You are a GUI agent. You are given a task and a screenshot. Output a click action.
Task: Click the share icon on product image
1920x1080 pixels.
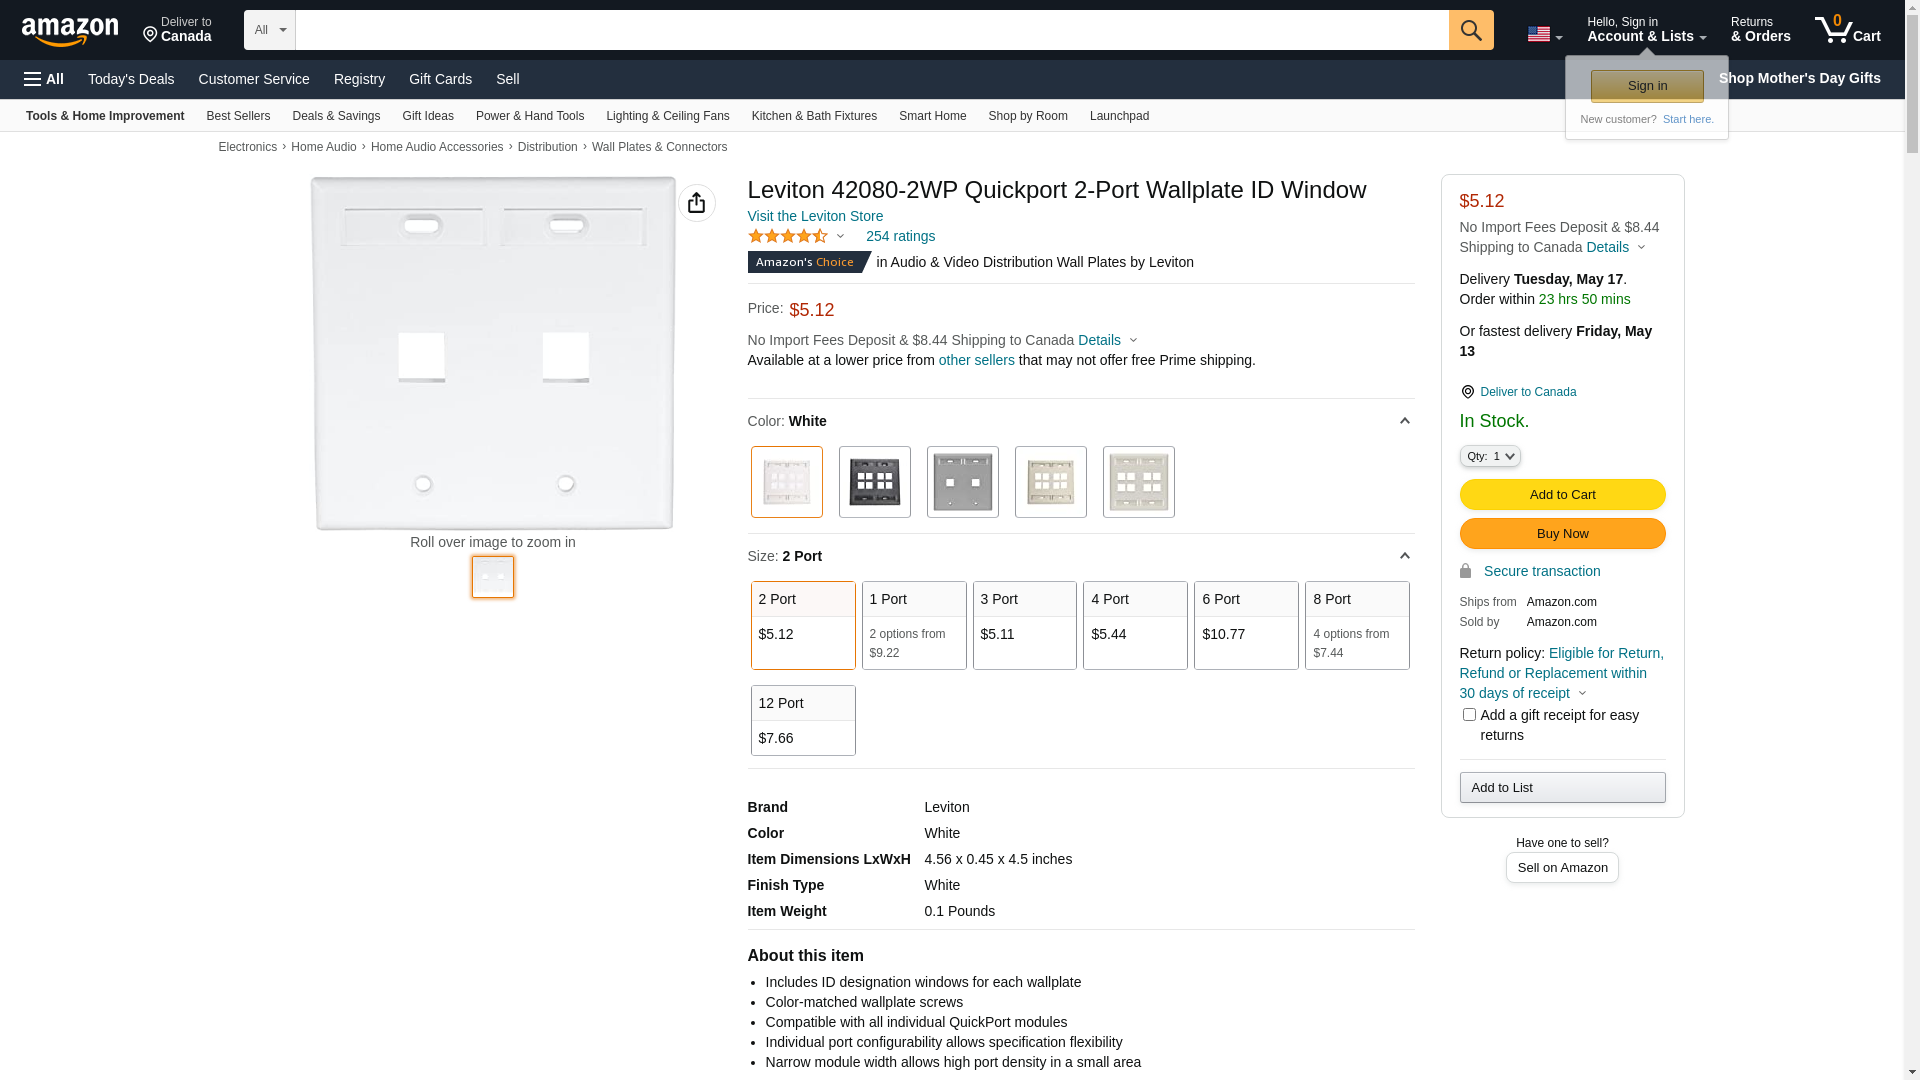pos(696,203)
